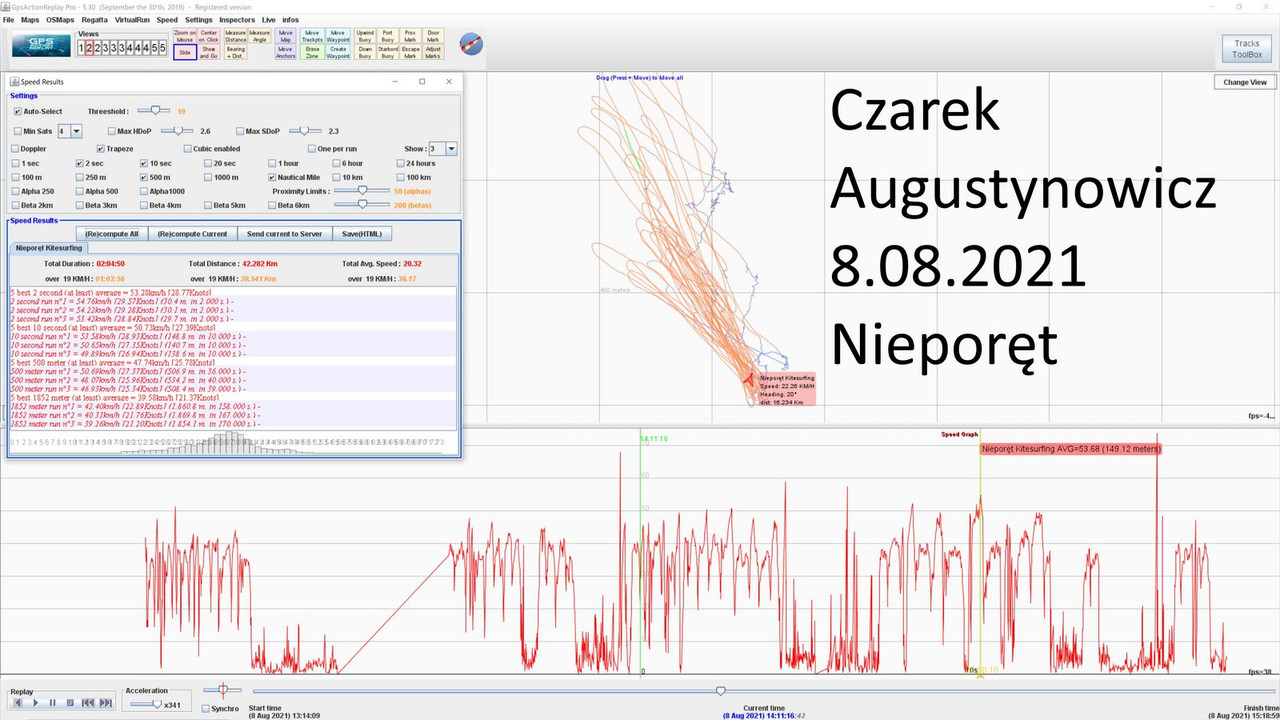The width and height of the screenshot is (1280, 720).
Task: Enable the Cubic enabled checkbox
Action: click(x=186, y=148)
